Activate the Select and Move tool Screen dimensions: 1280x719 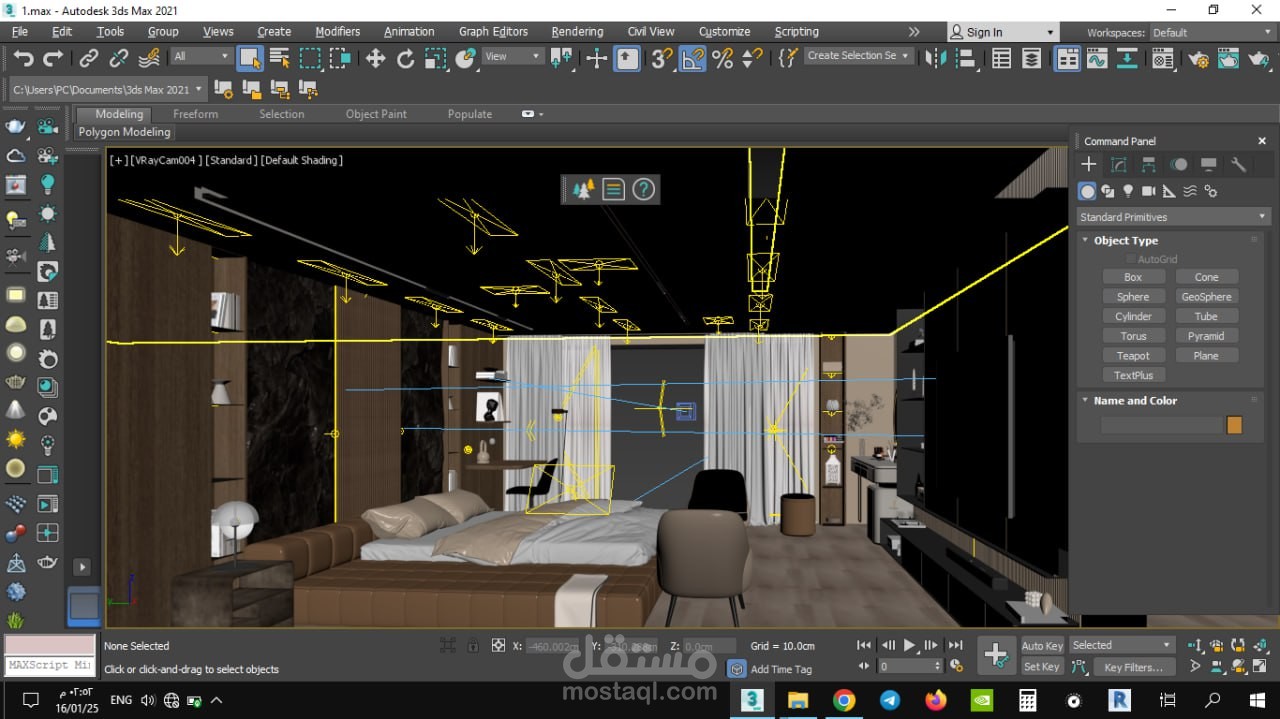[x=375, y=58]
